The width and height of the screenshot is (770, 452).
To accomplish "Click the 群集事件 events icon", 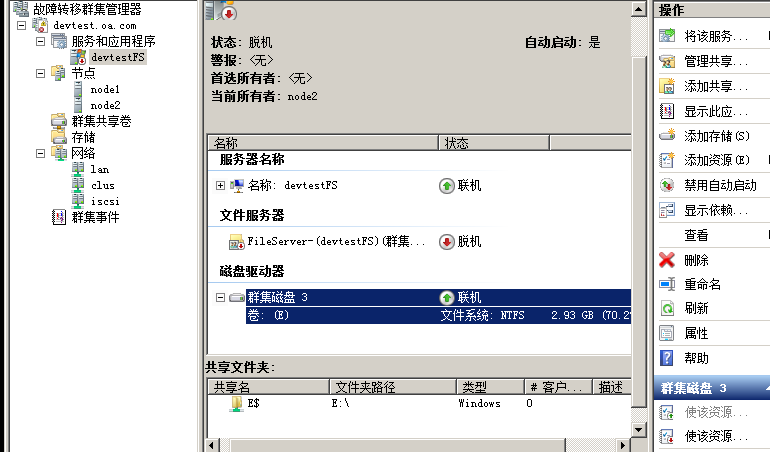I will click(x=58, y=217).
